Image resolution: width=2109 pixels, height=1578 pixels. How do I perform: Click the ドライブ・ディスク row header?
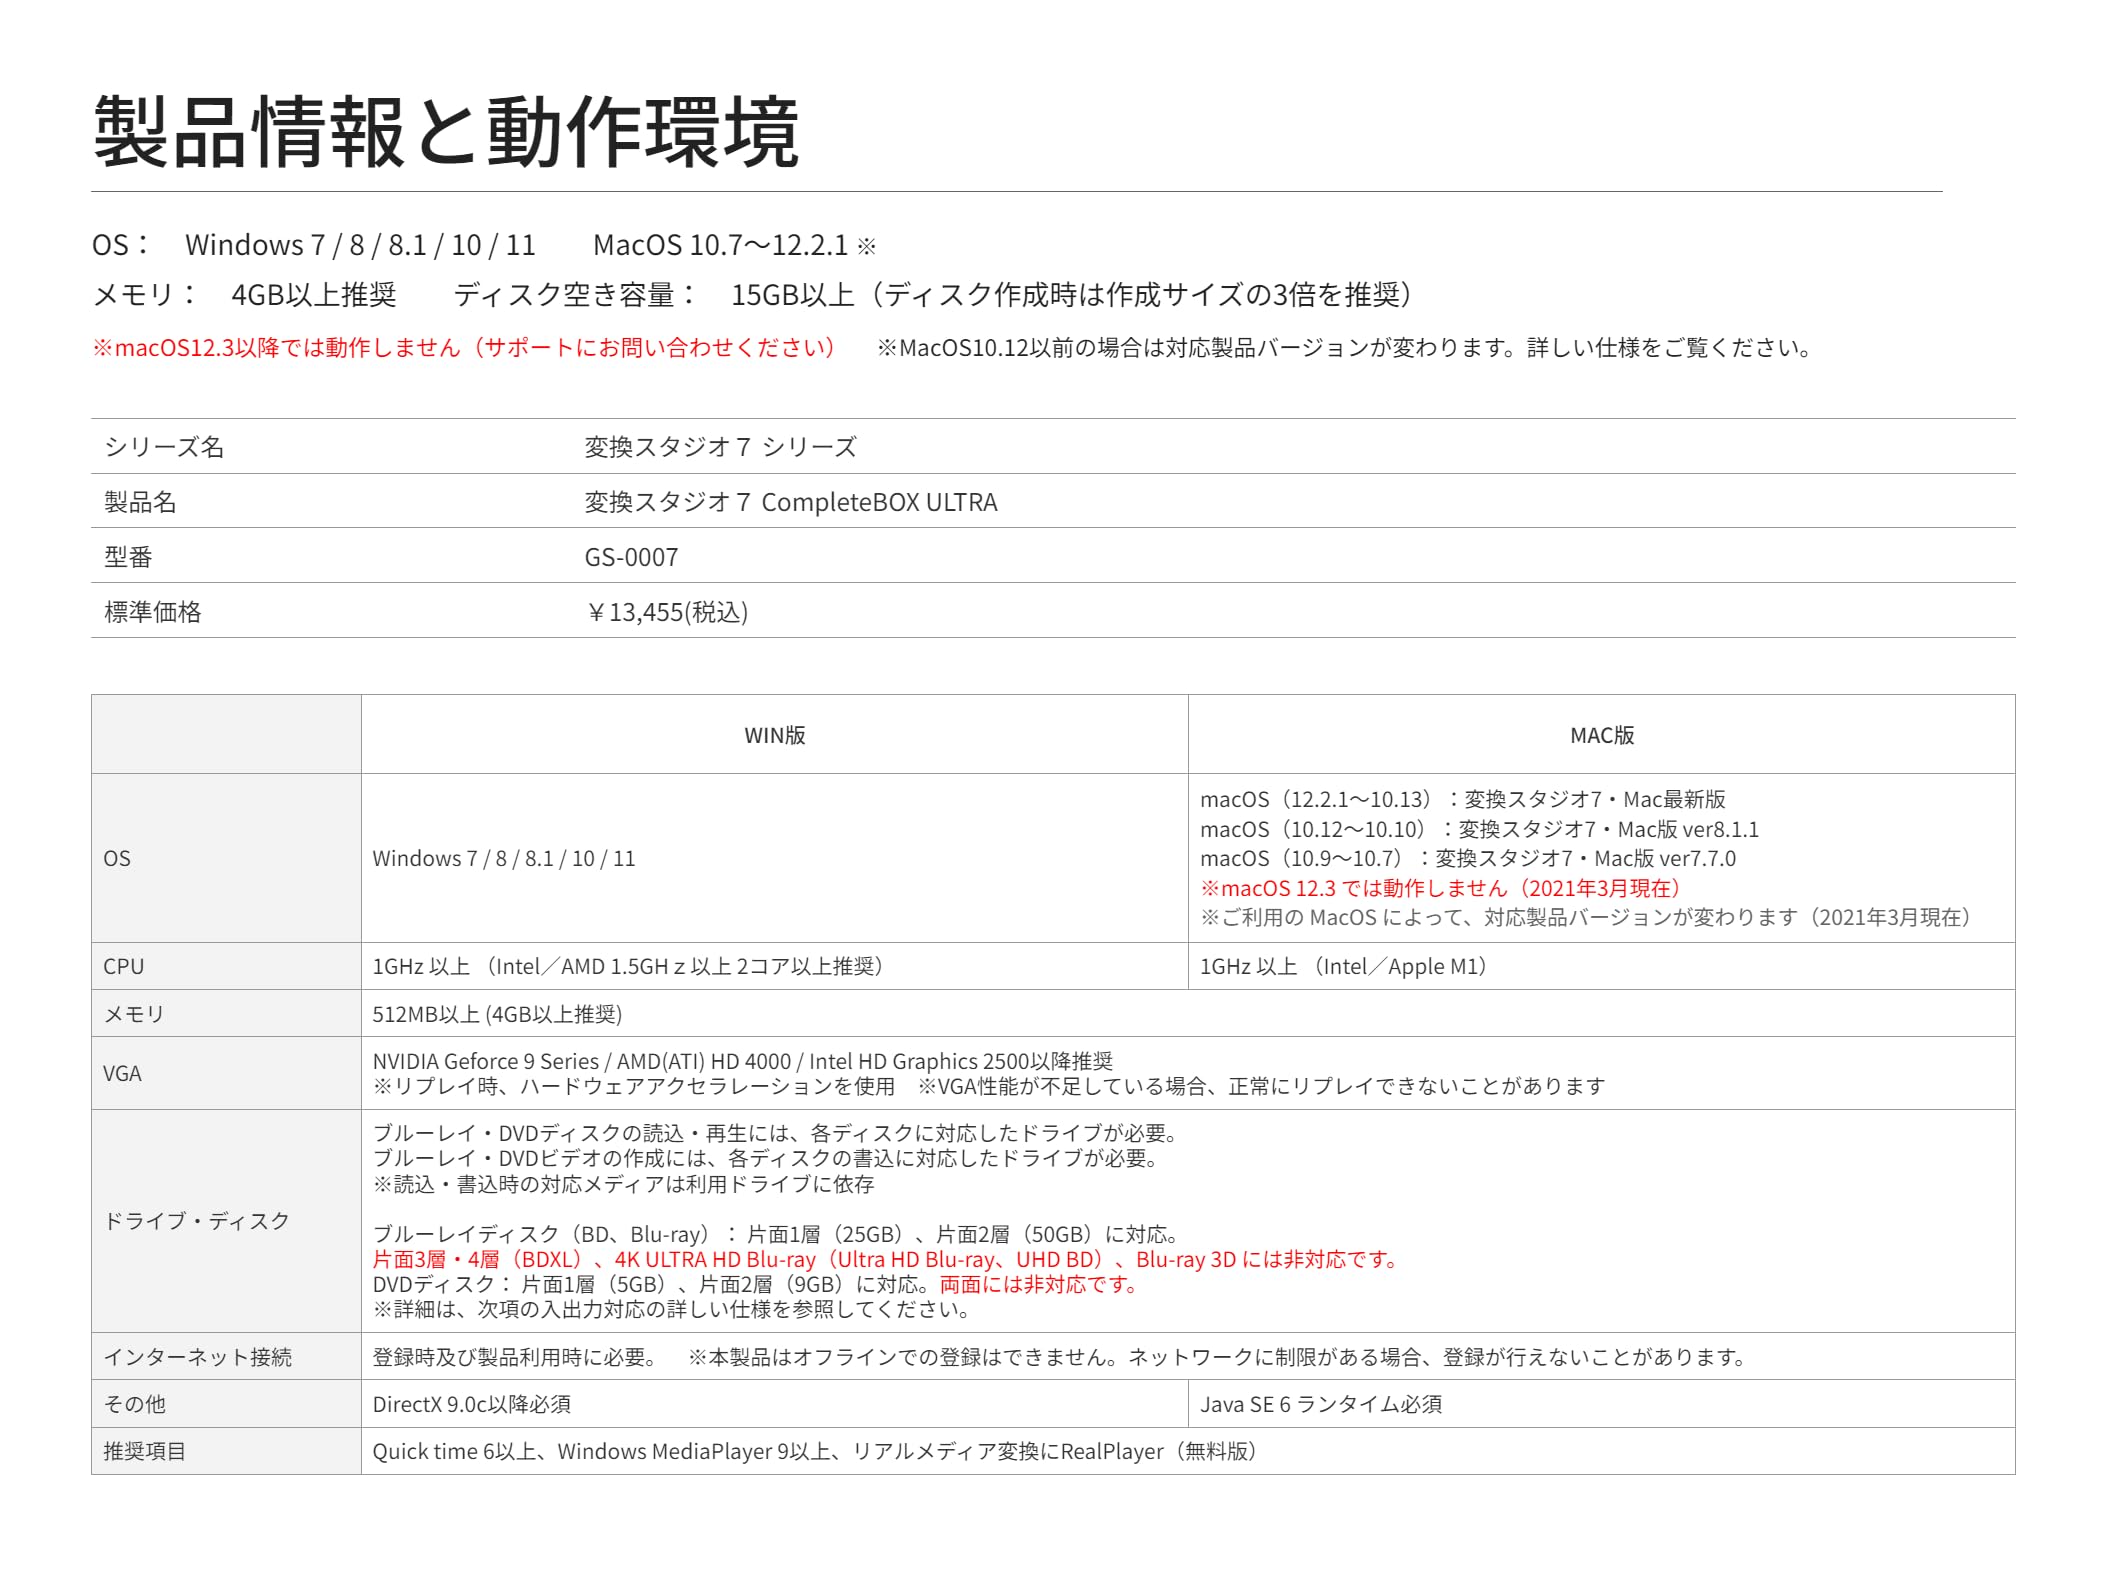197,1220
